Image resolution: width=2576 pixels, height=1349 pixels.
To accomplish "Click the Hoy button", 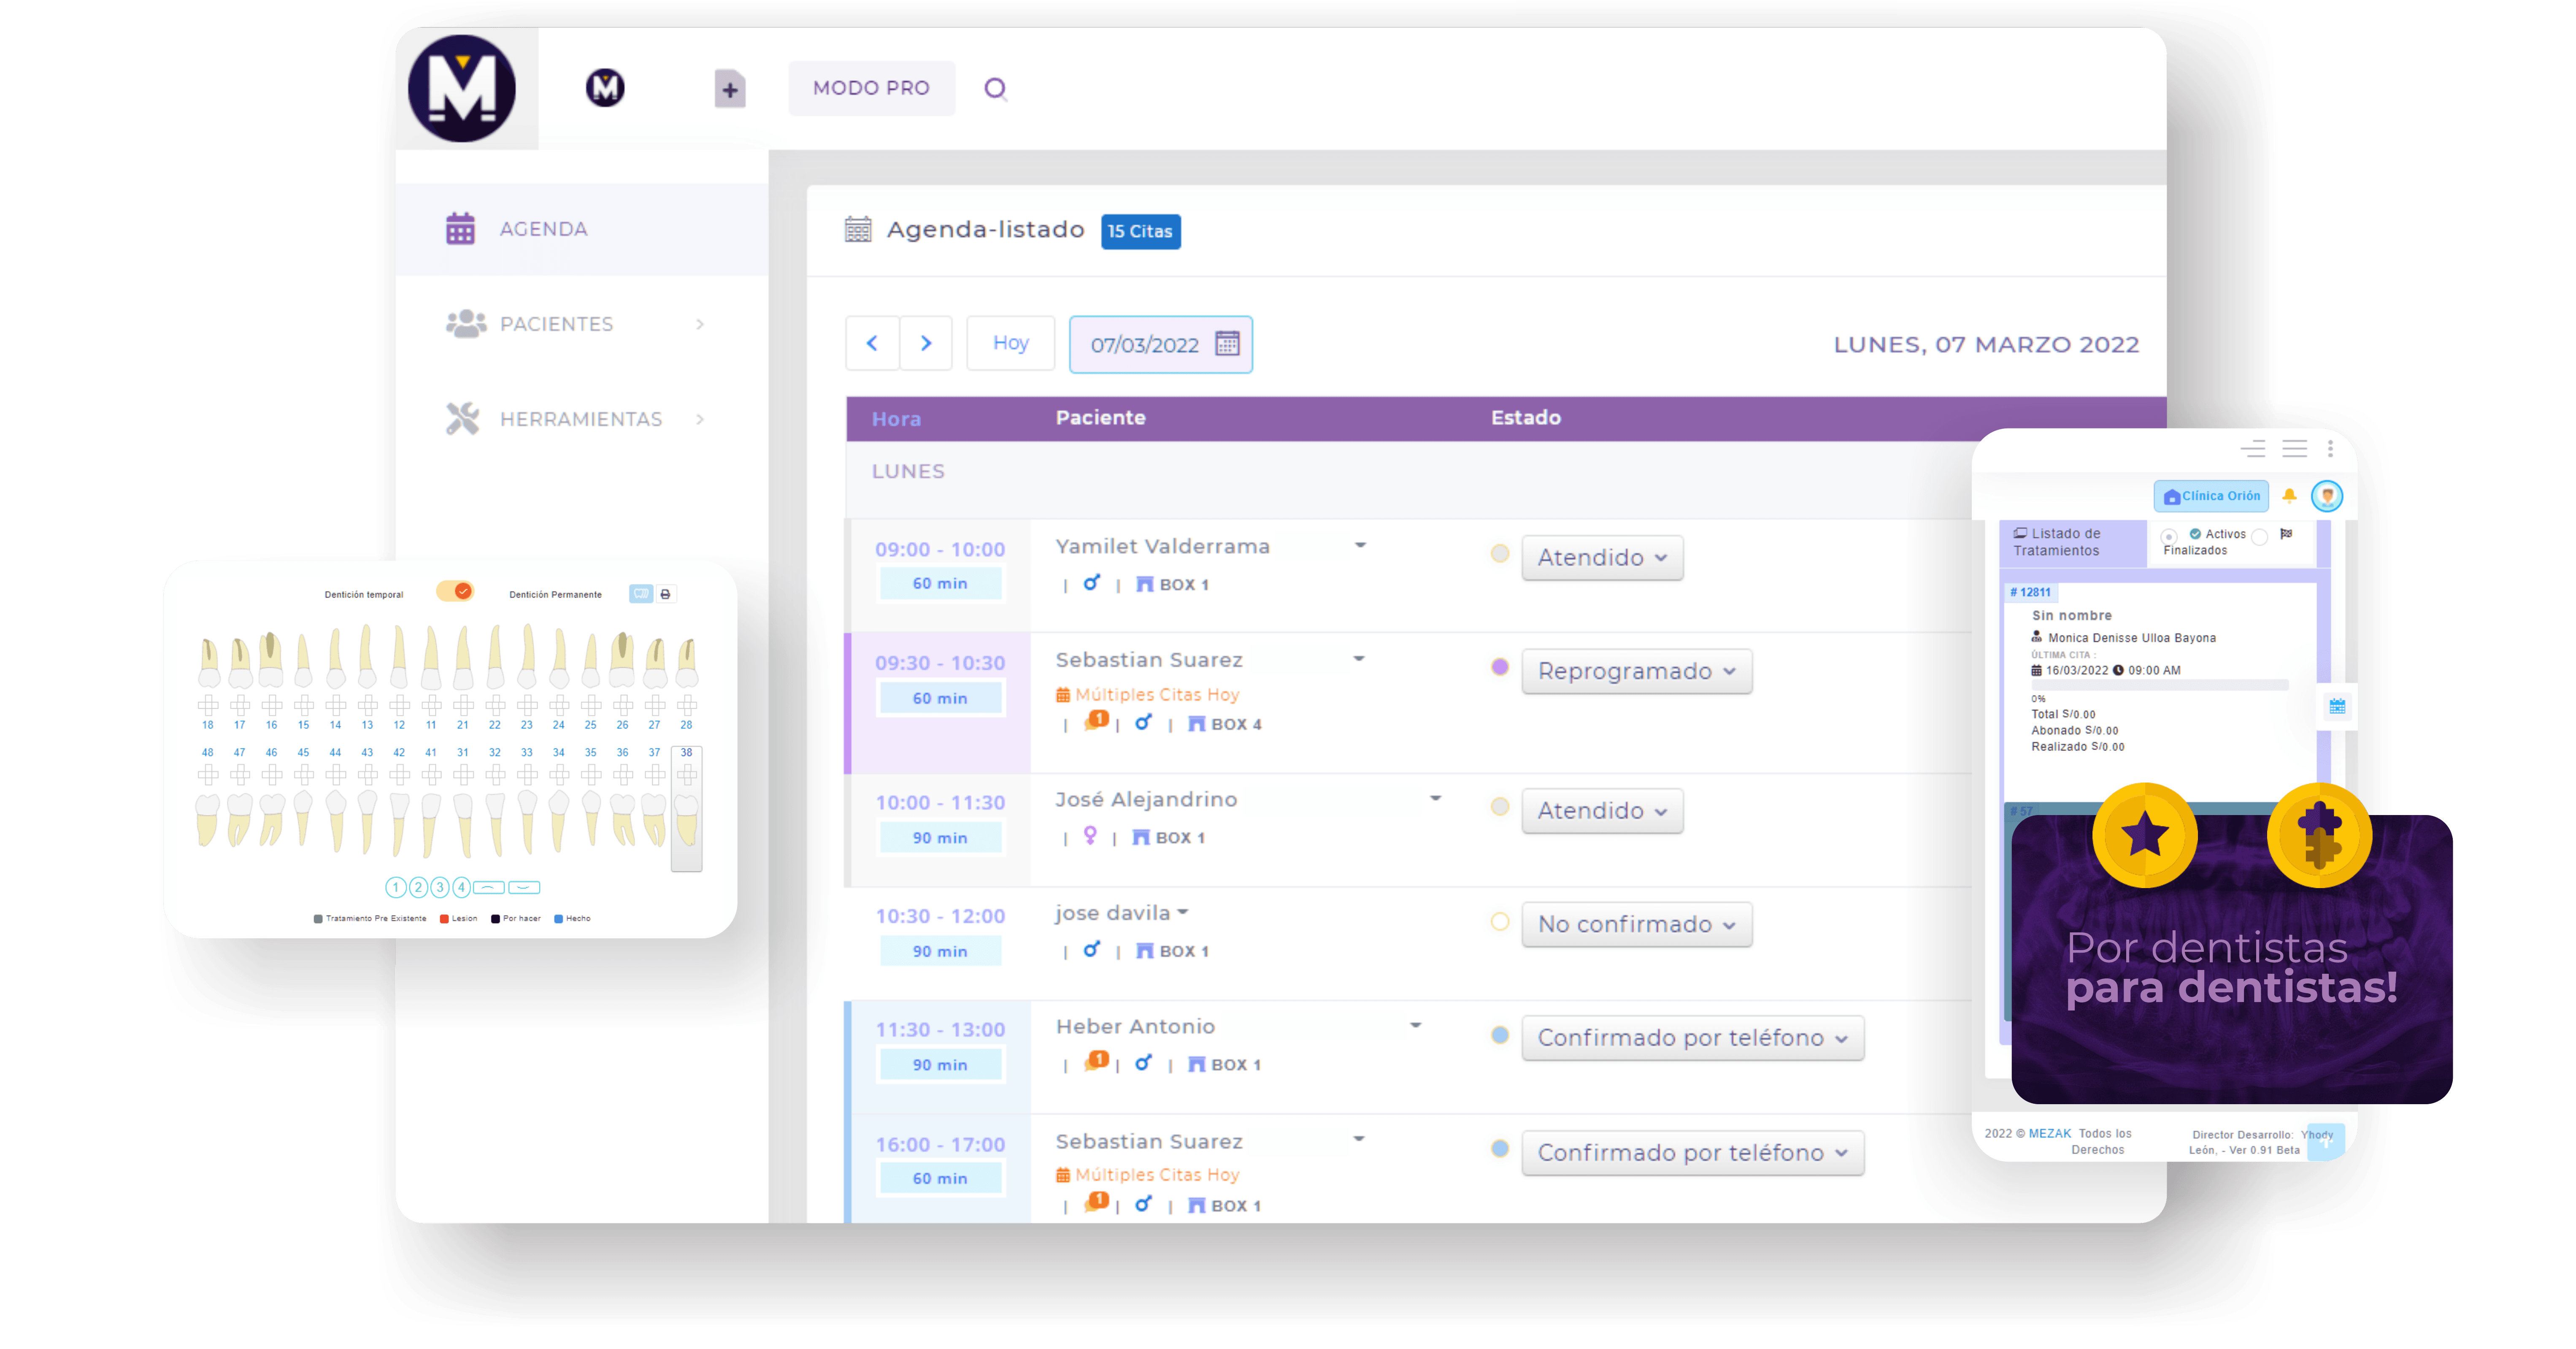I will (1010, 343).
